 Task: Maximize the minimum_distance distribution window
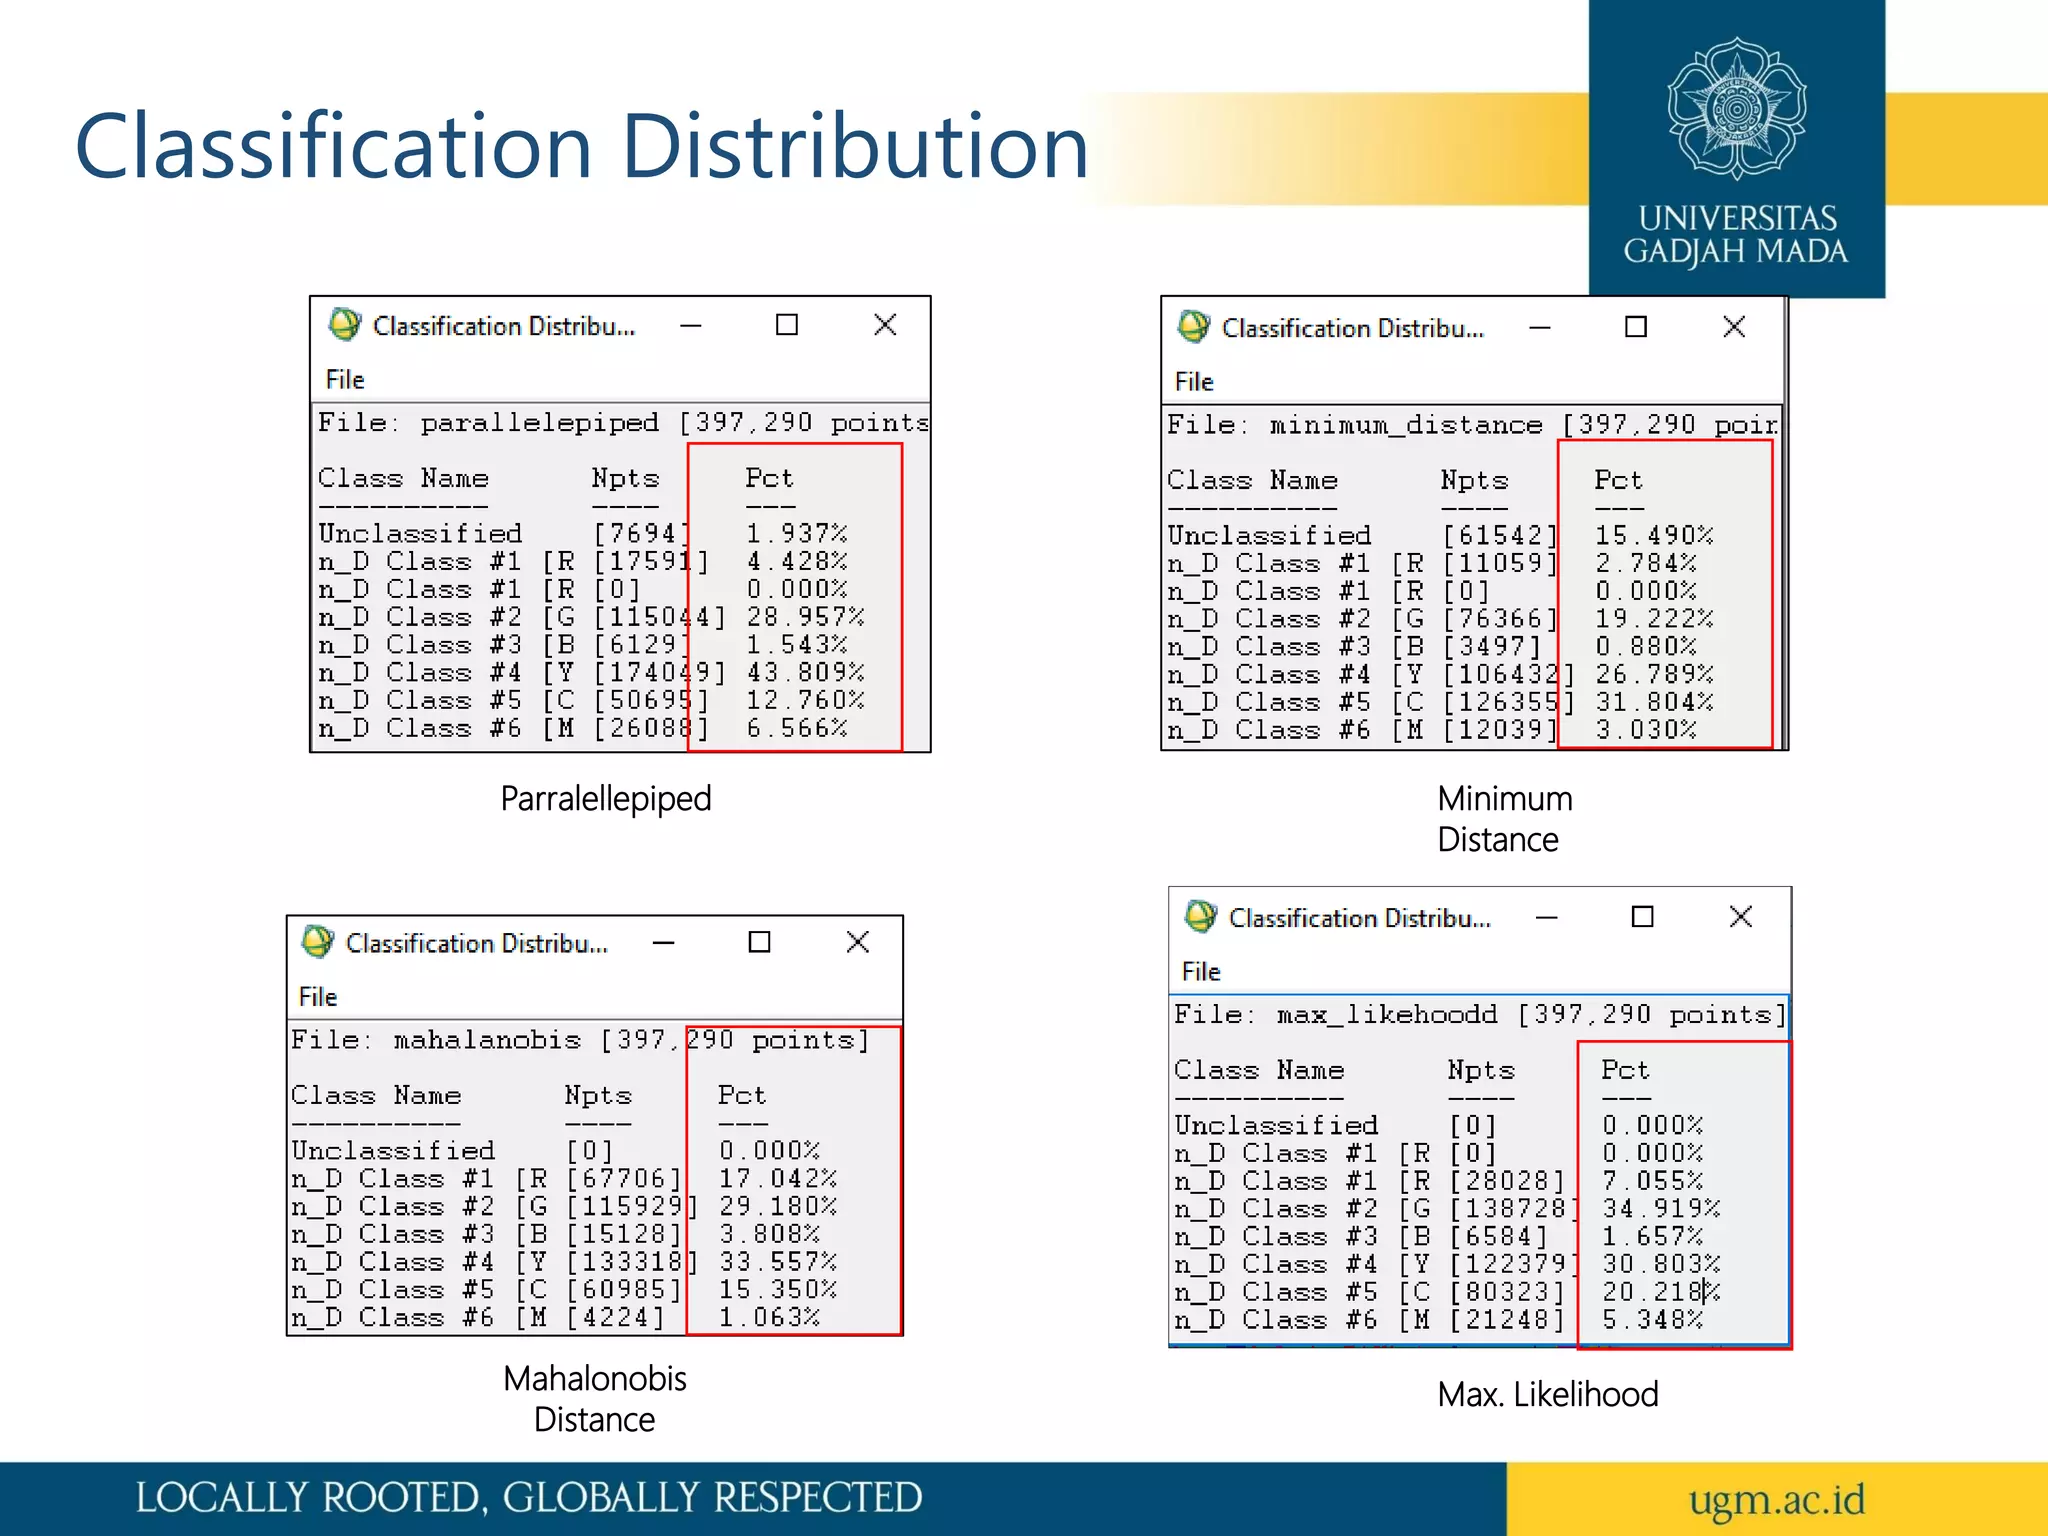pyautogui.click(x=1636, y=327)
